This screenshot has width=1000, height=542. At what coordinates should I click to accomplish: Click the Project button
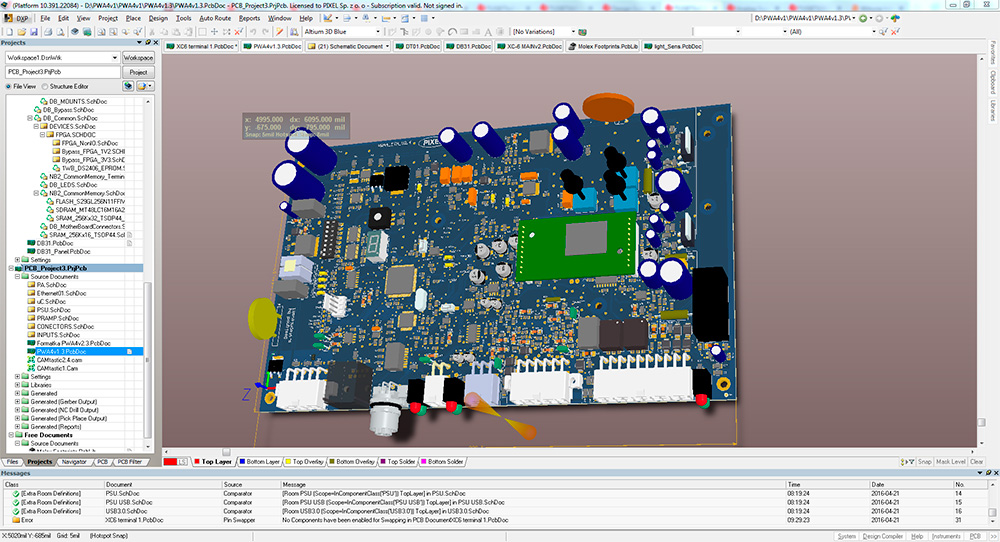click(x=138, y=72)
